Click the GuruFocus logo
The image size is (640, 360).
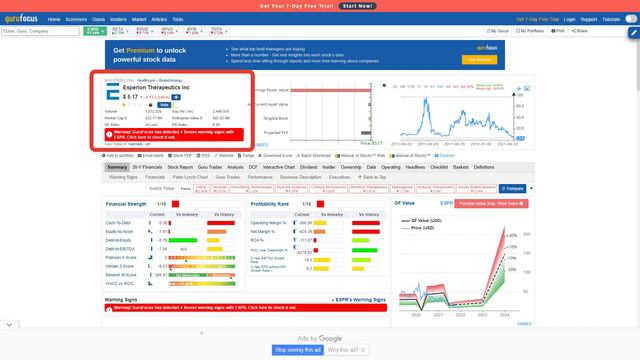click(x=21, y=19)
